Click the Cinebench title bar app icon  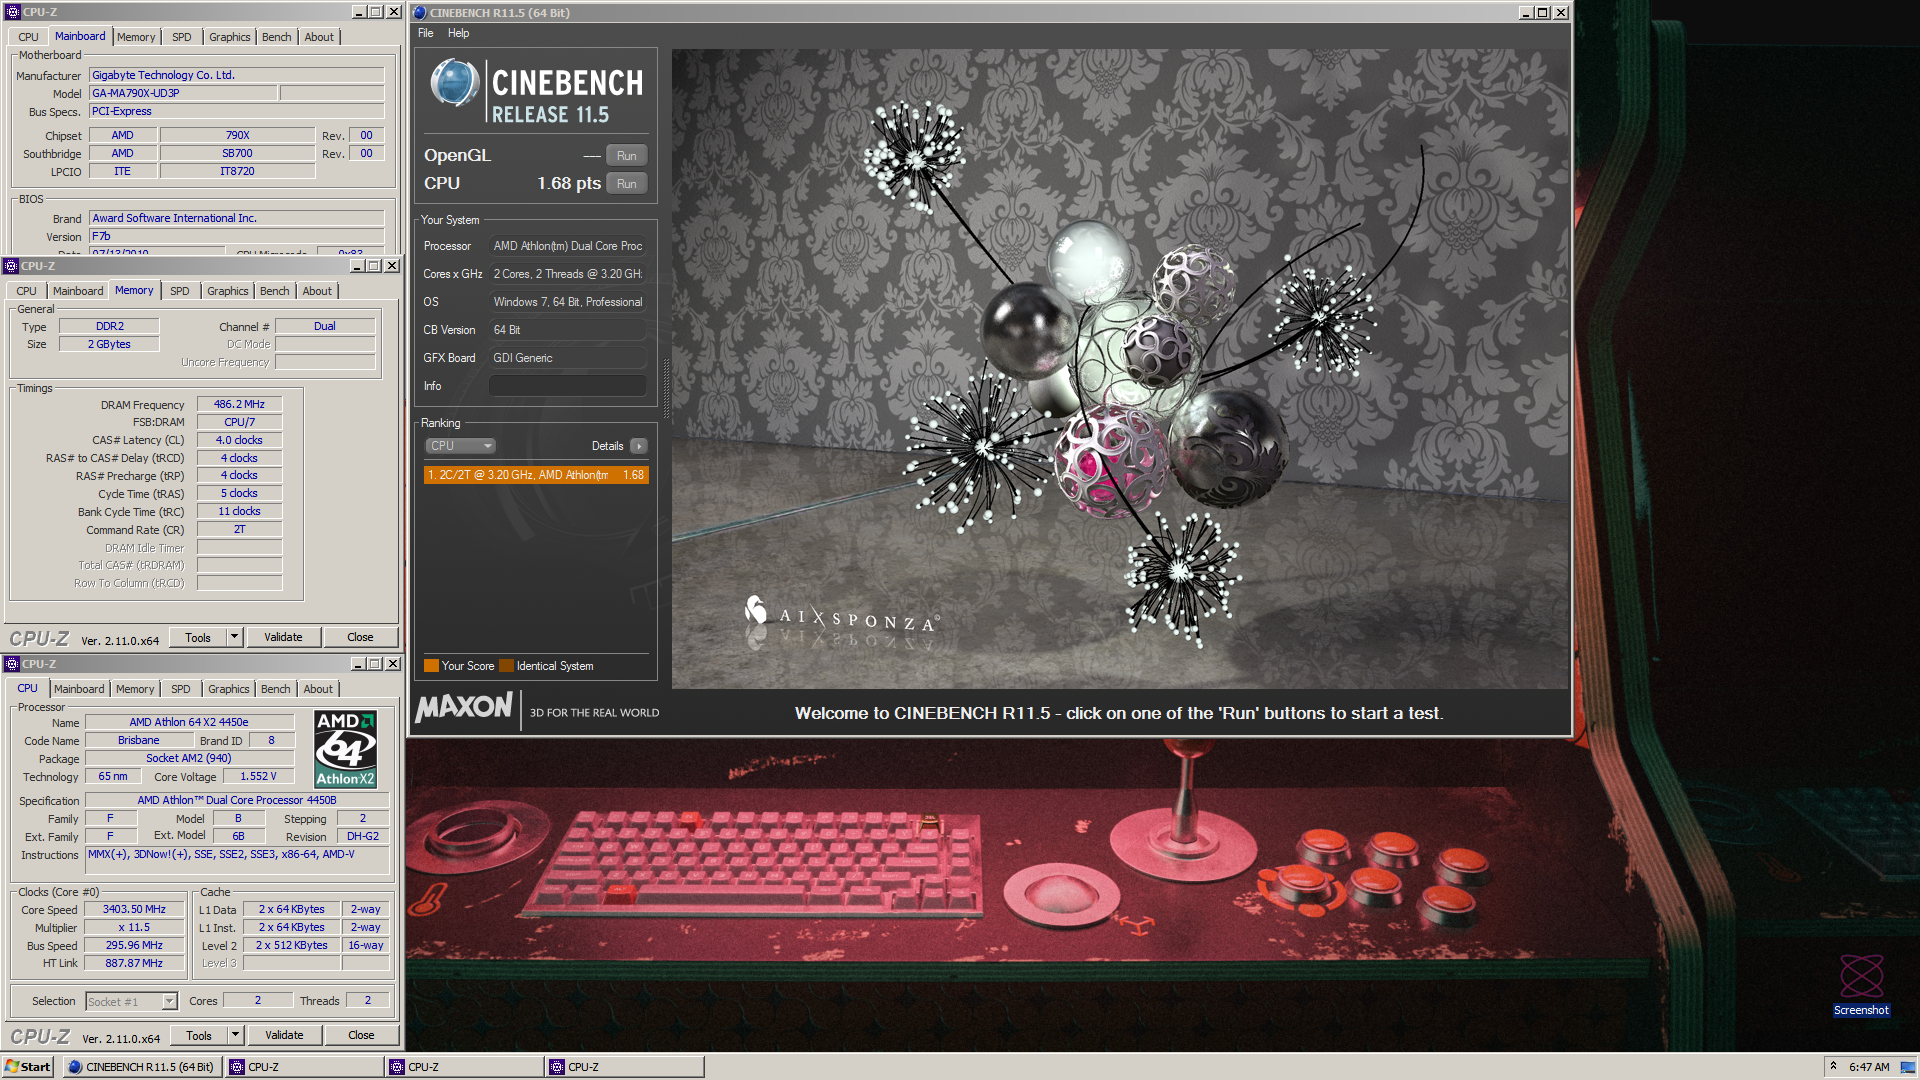point(420,13)
